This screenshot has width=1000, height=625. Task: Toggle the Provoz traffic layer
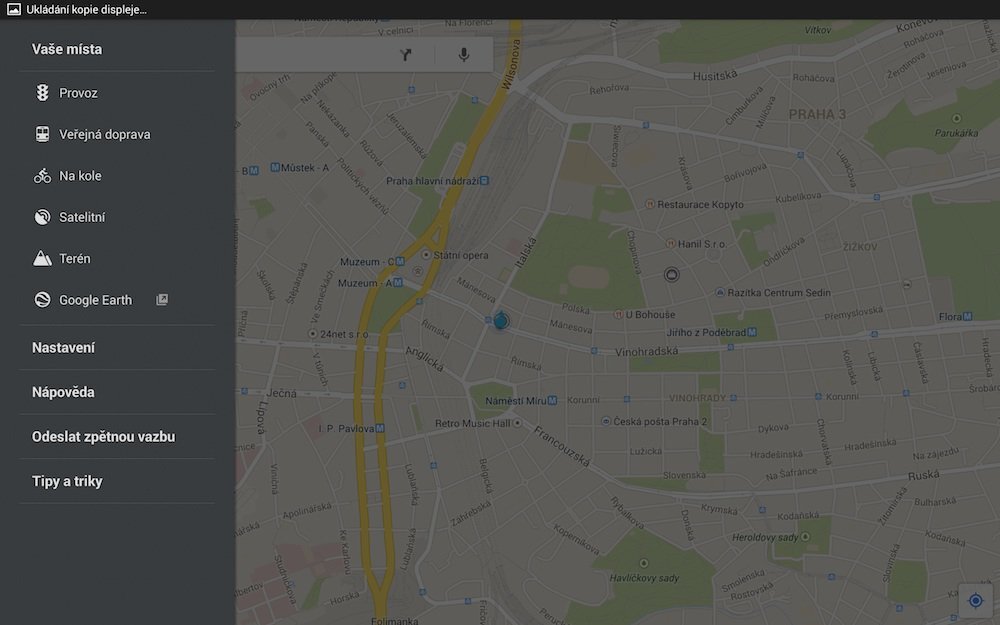(x=79, y=93)
